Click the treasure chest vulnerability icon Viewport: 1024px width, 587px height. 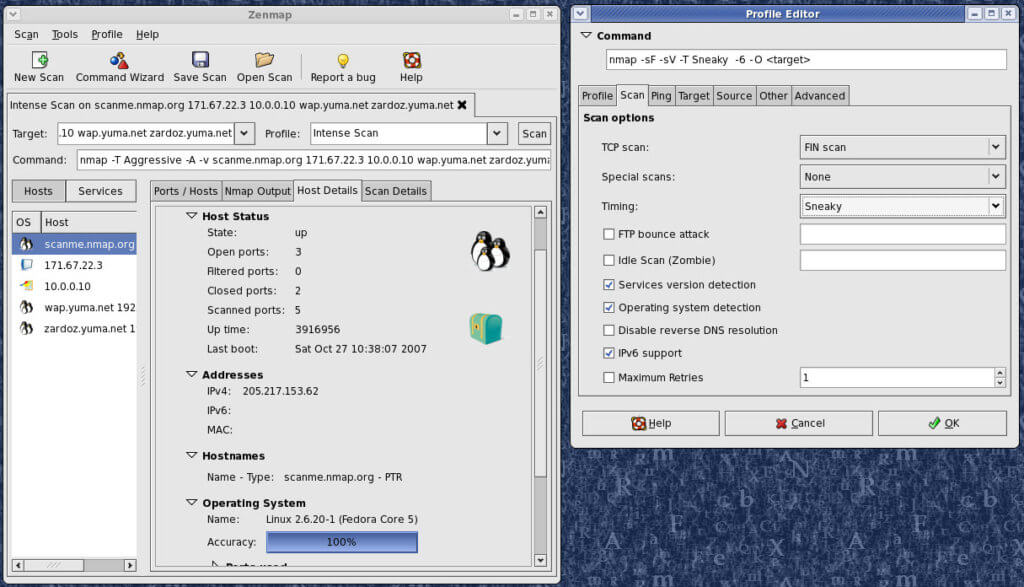(x=486, y=328)
